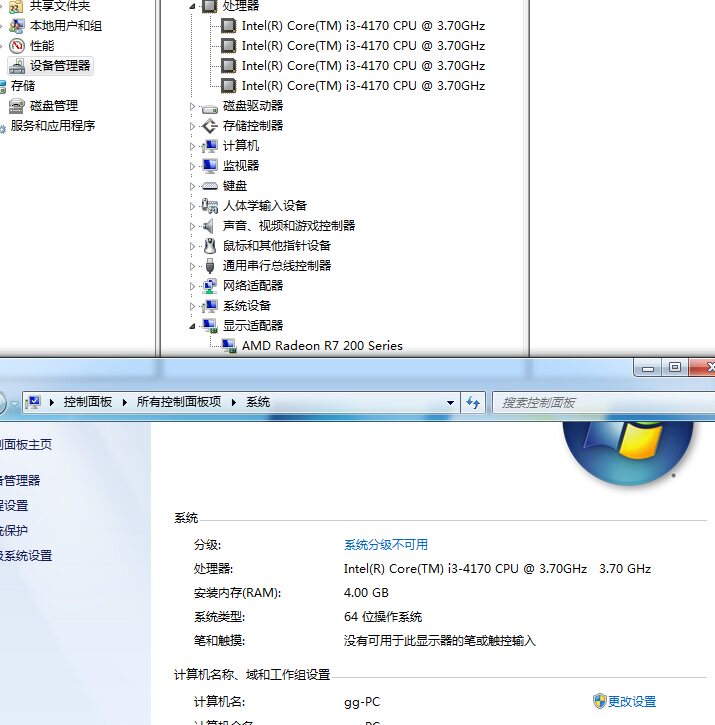Expand the 键盘 node
The width and height of the screenshot is (715, 725).
[192, 186]
